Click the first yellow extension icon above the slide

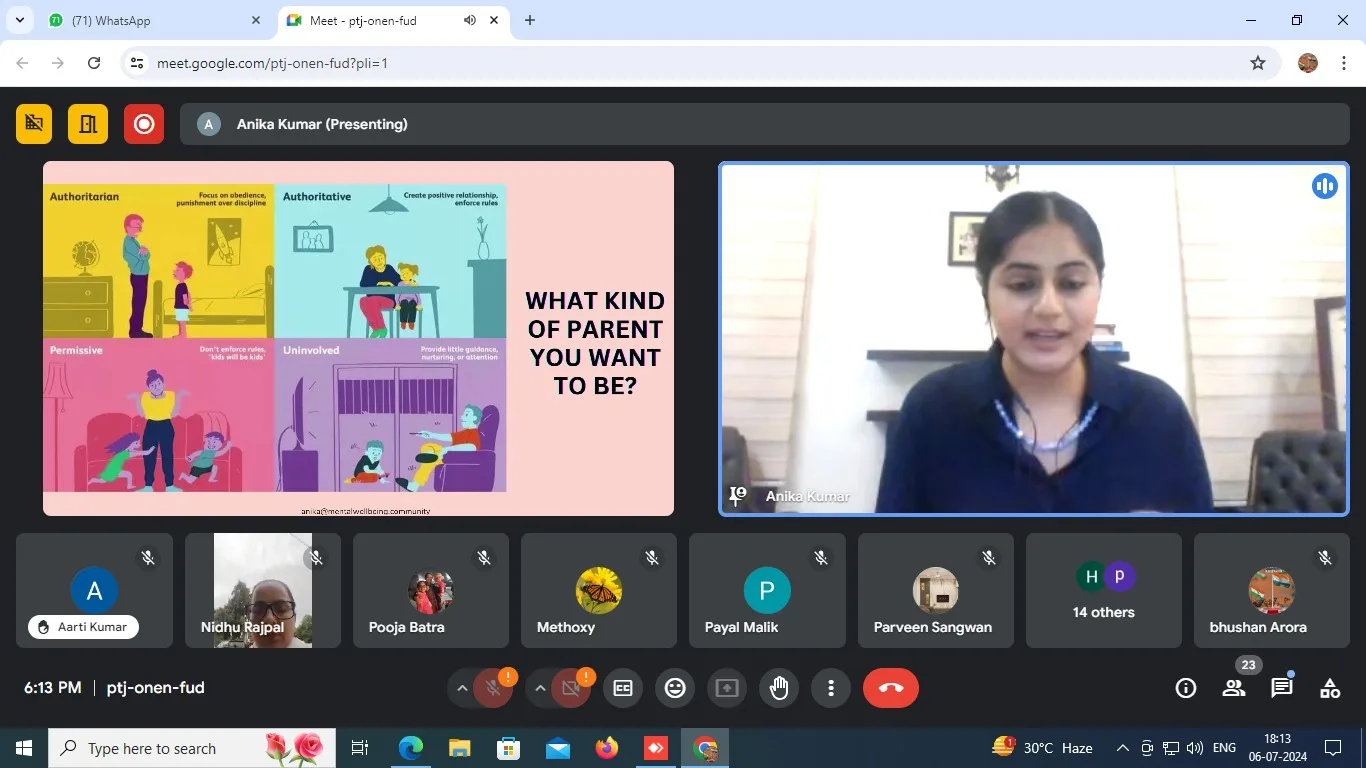pyautogui.click(x=34, y=124)
